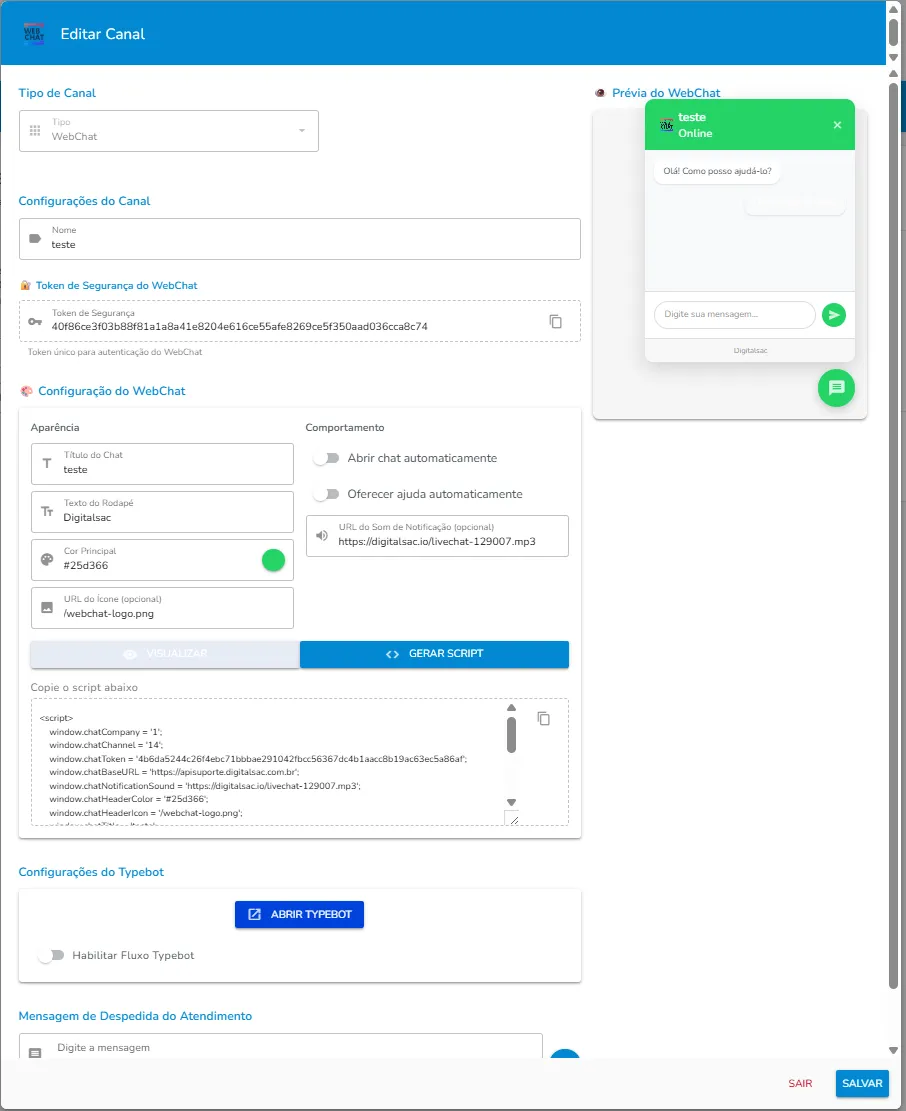
Task: Open the Tipo channel type dropdown
Action: point(169,130)
